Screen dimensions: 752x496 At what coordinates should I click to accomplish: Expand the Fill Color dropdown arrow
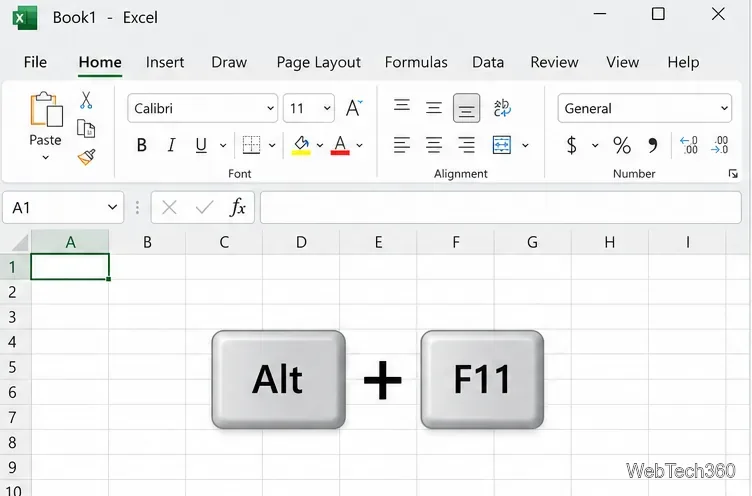(320, 145)
